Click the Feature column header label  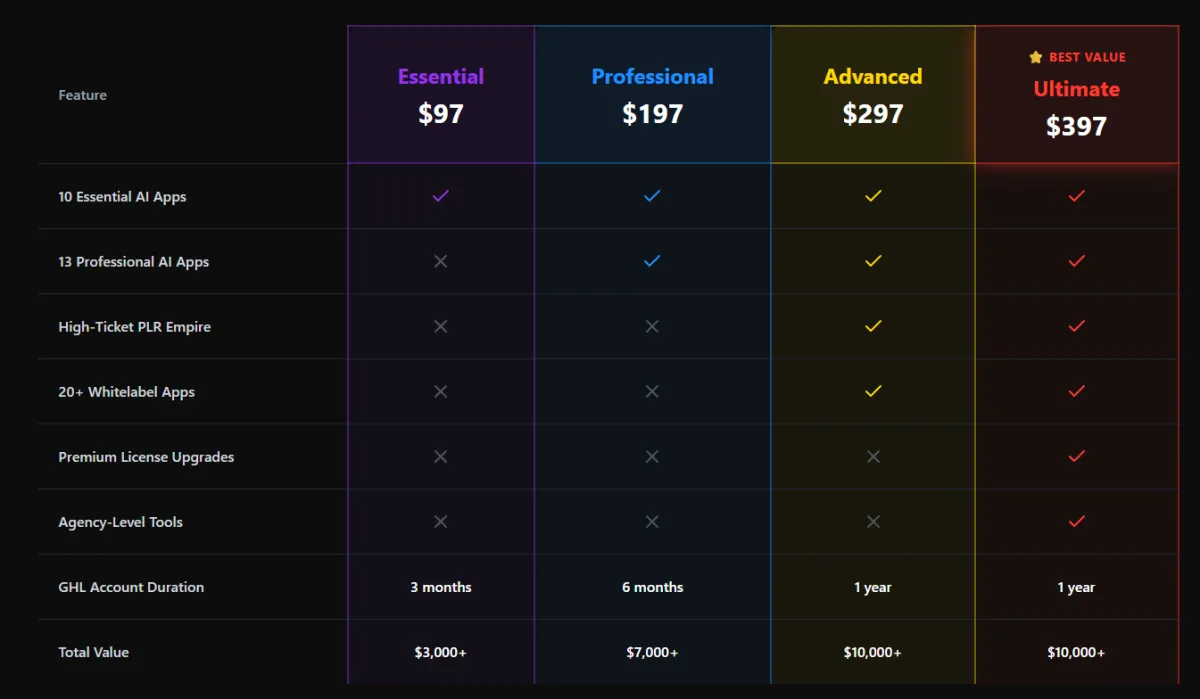point(83,95)
